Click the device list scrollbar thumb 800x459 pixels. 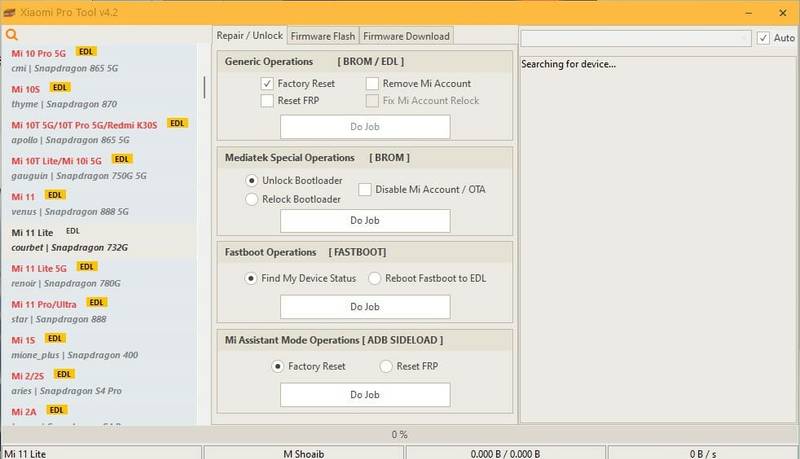(204, 87)
